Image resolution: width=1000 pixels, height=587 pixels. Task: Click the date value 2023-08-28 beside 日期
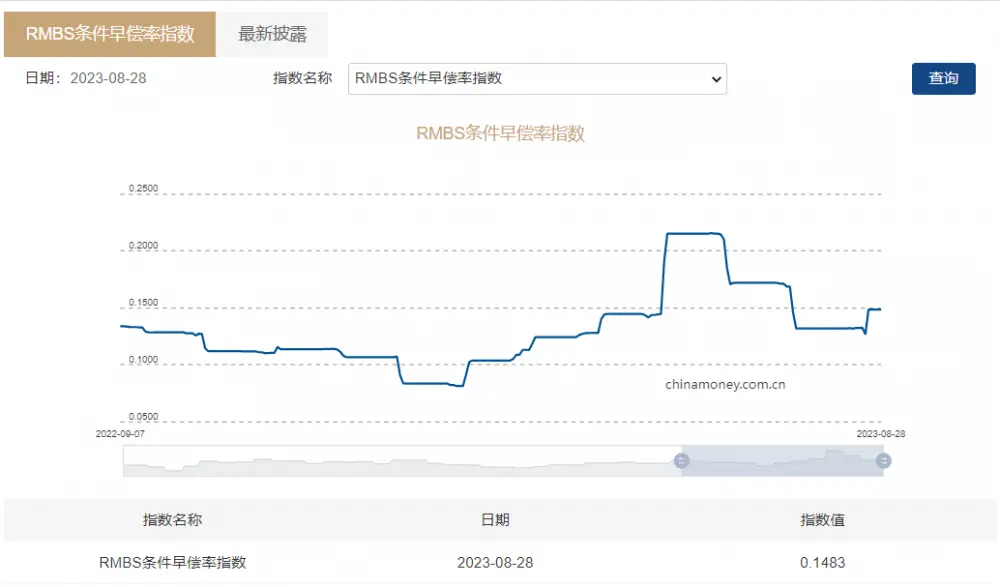pos(108,78)
